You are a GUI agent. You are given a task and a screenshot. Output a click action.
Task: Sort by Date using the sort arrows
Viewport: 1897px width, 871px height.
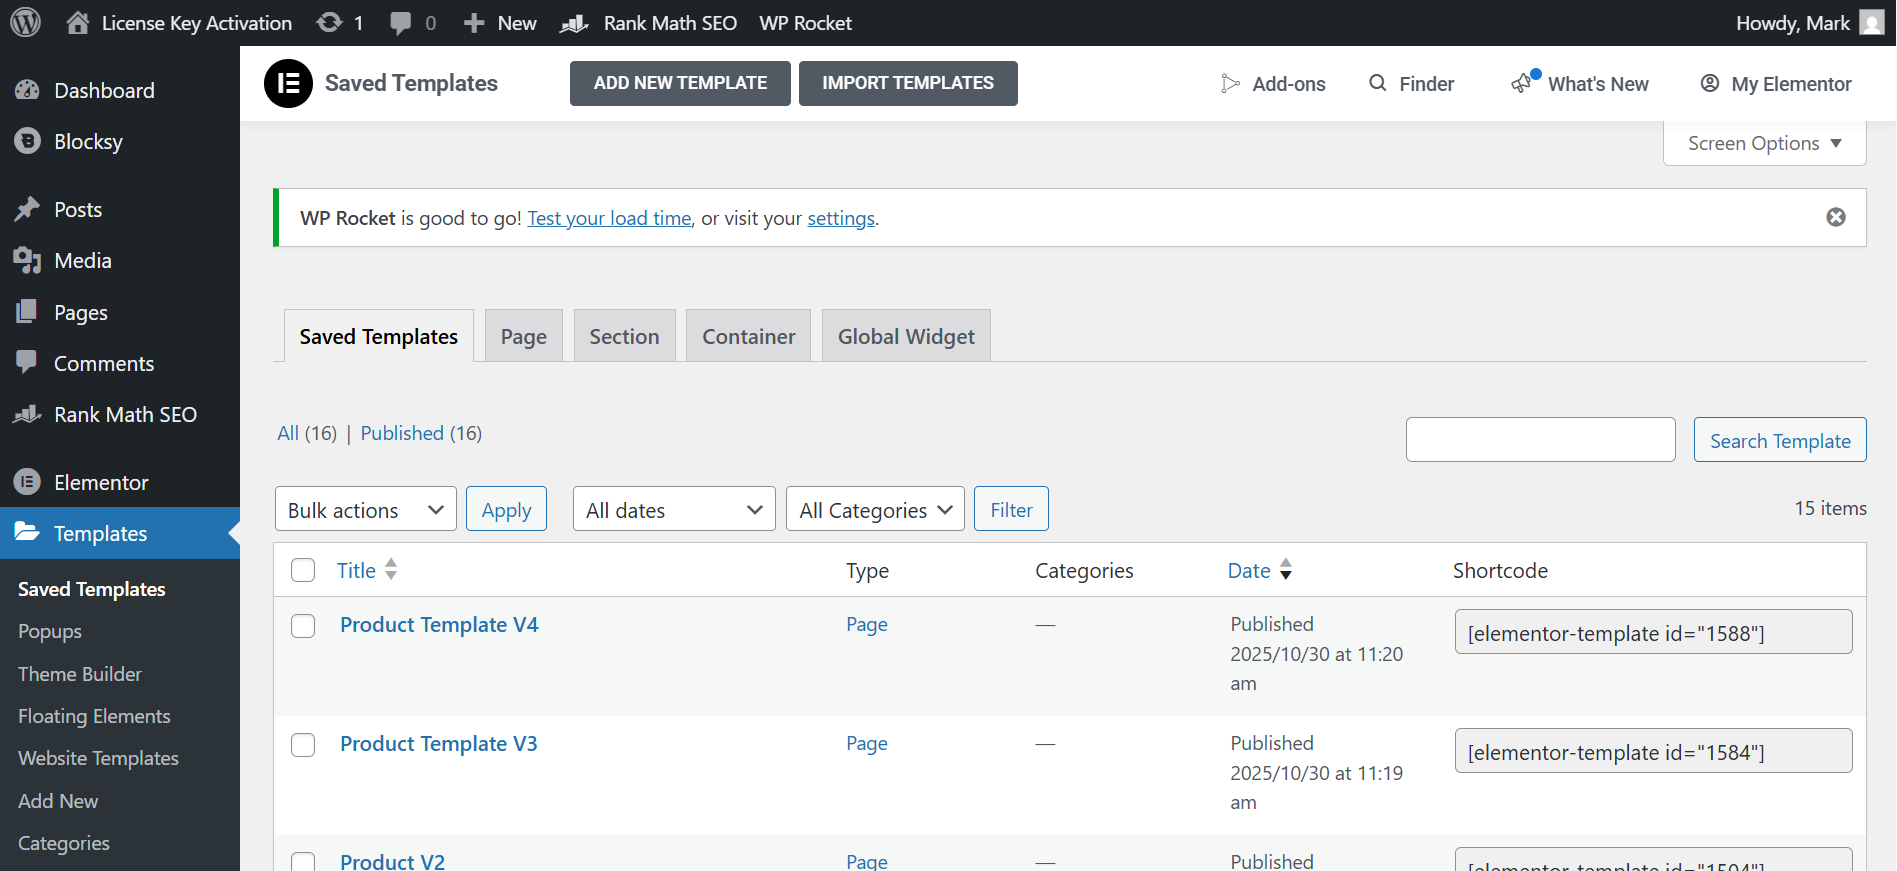1286,569
